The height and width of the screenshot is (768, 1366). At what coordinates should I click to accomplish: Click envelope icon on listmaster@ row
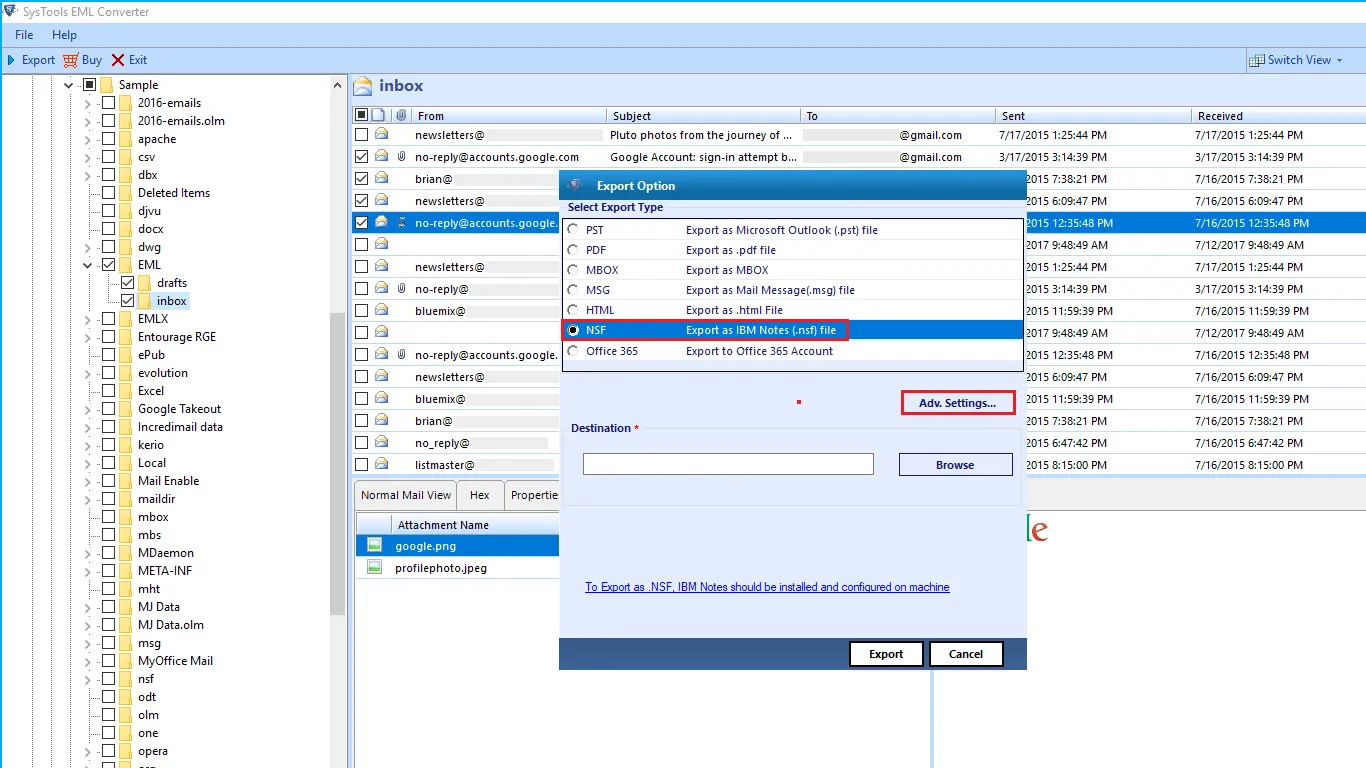tap(381, 465)
